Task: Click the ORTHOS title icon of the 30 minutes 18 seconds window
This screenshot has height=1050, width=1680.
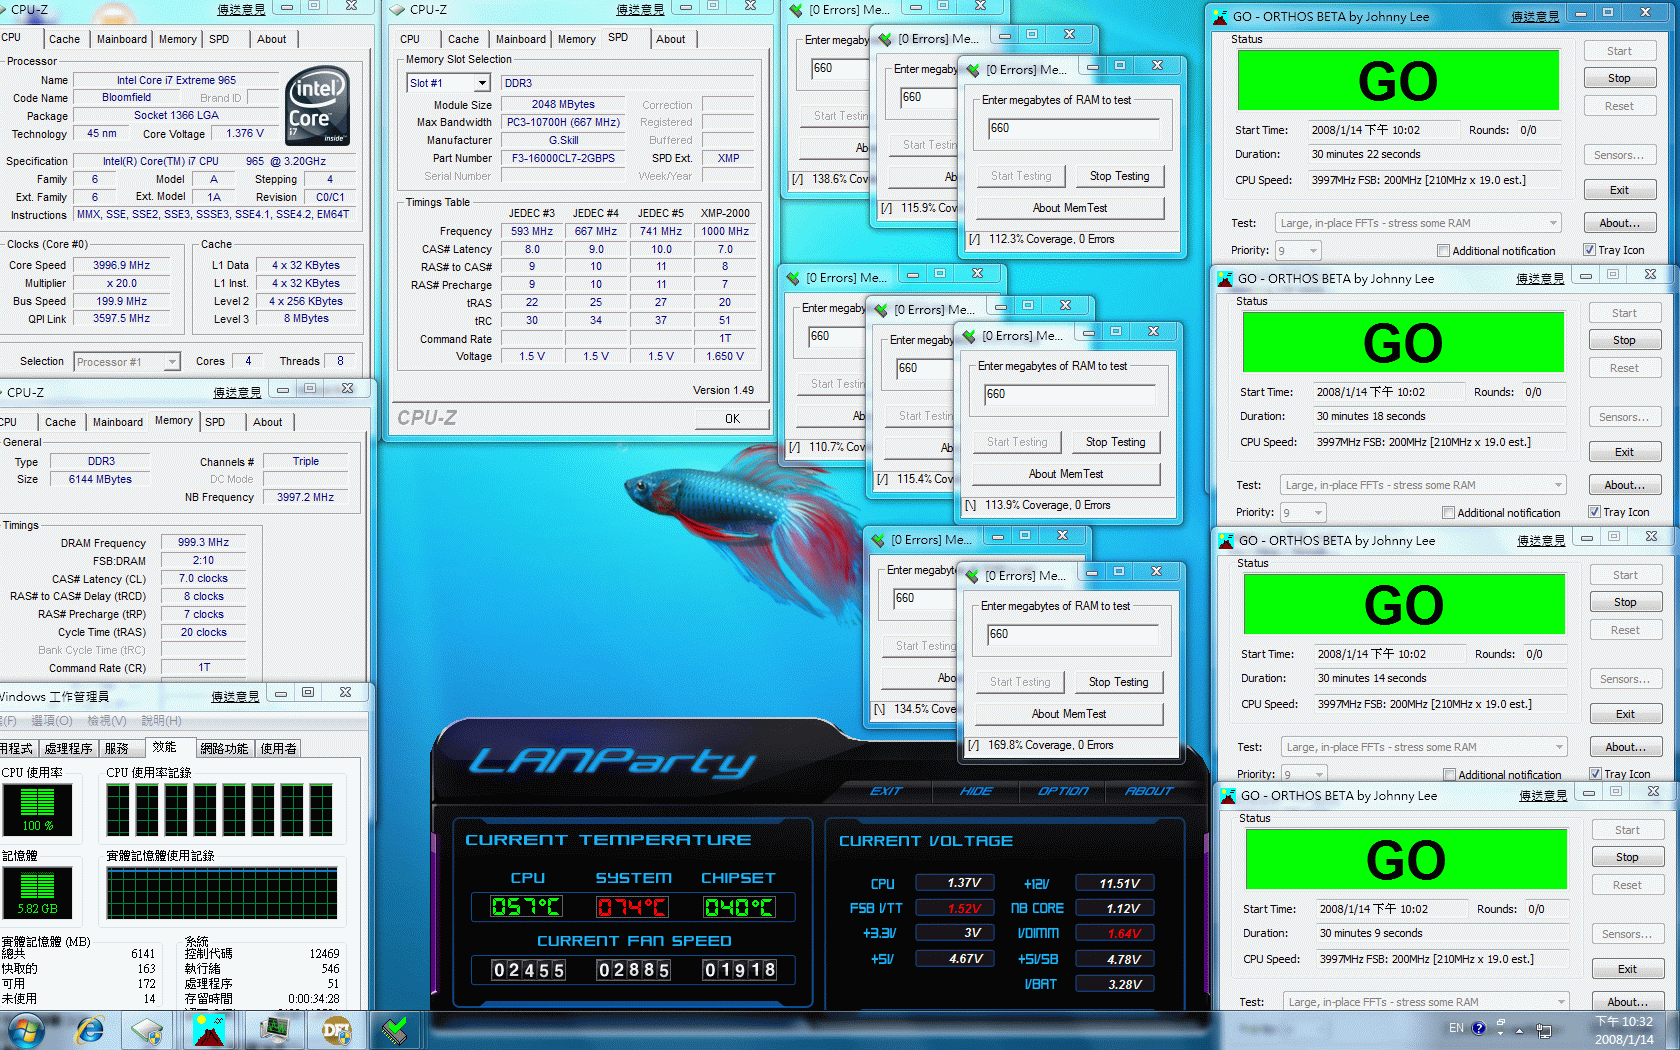Action: 1225,279
